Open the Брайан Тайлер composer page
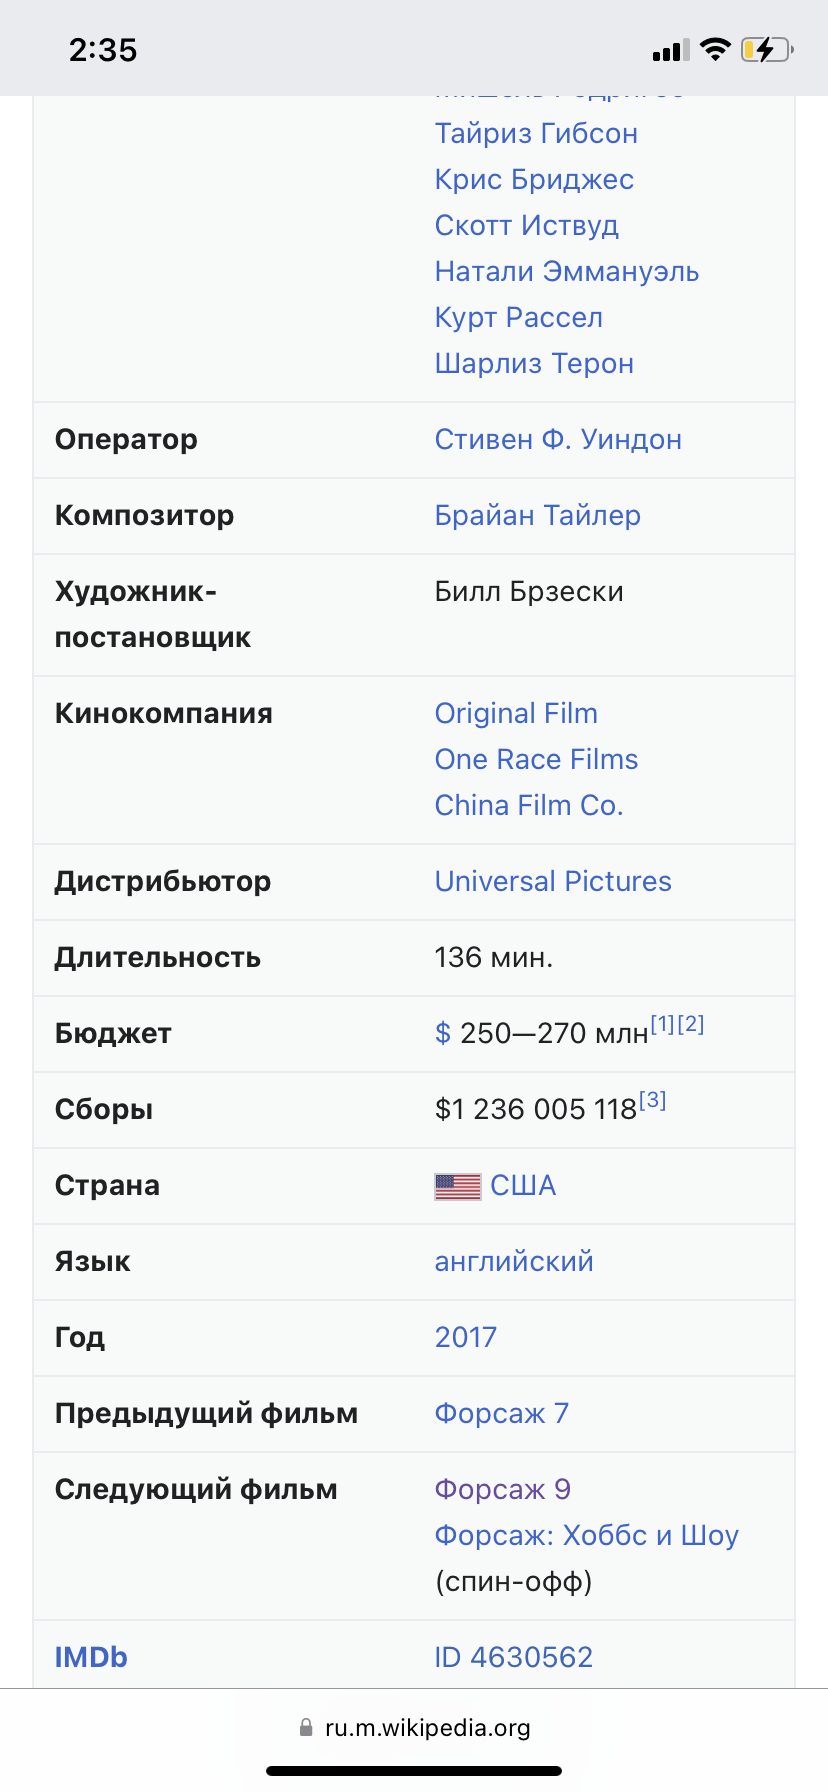828x1792 pixels. click(537, 515)
